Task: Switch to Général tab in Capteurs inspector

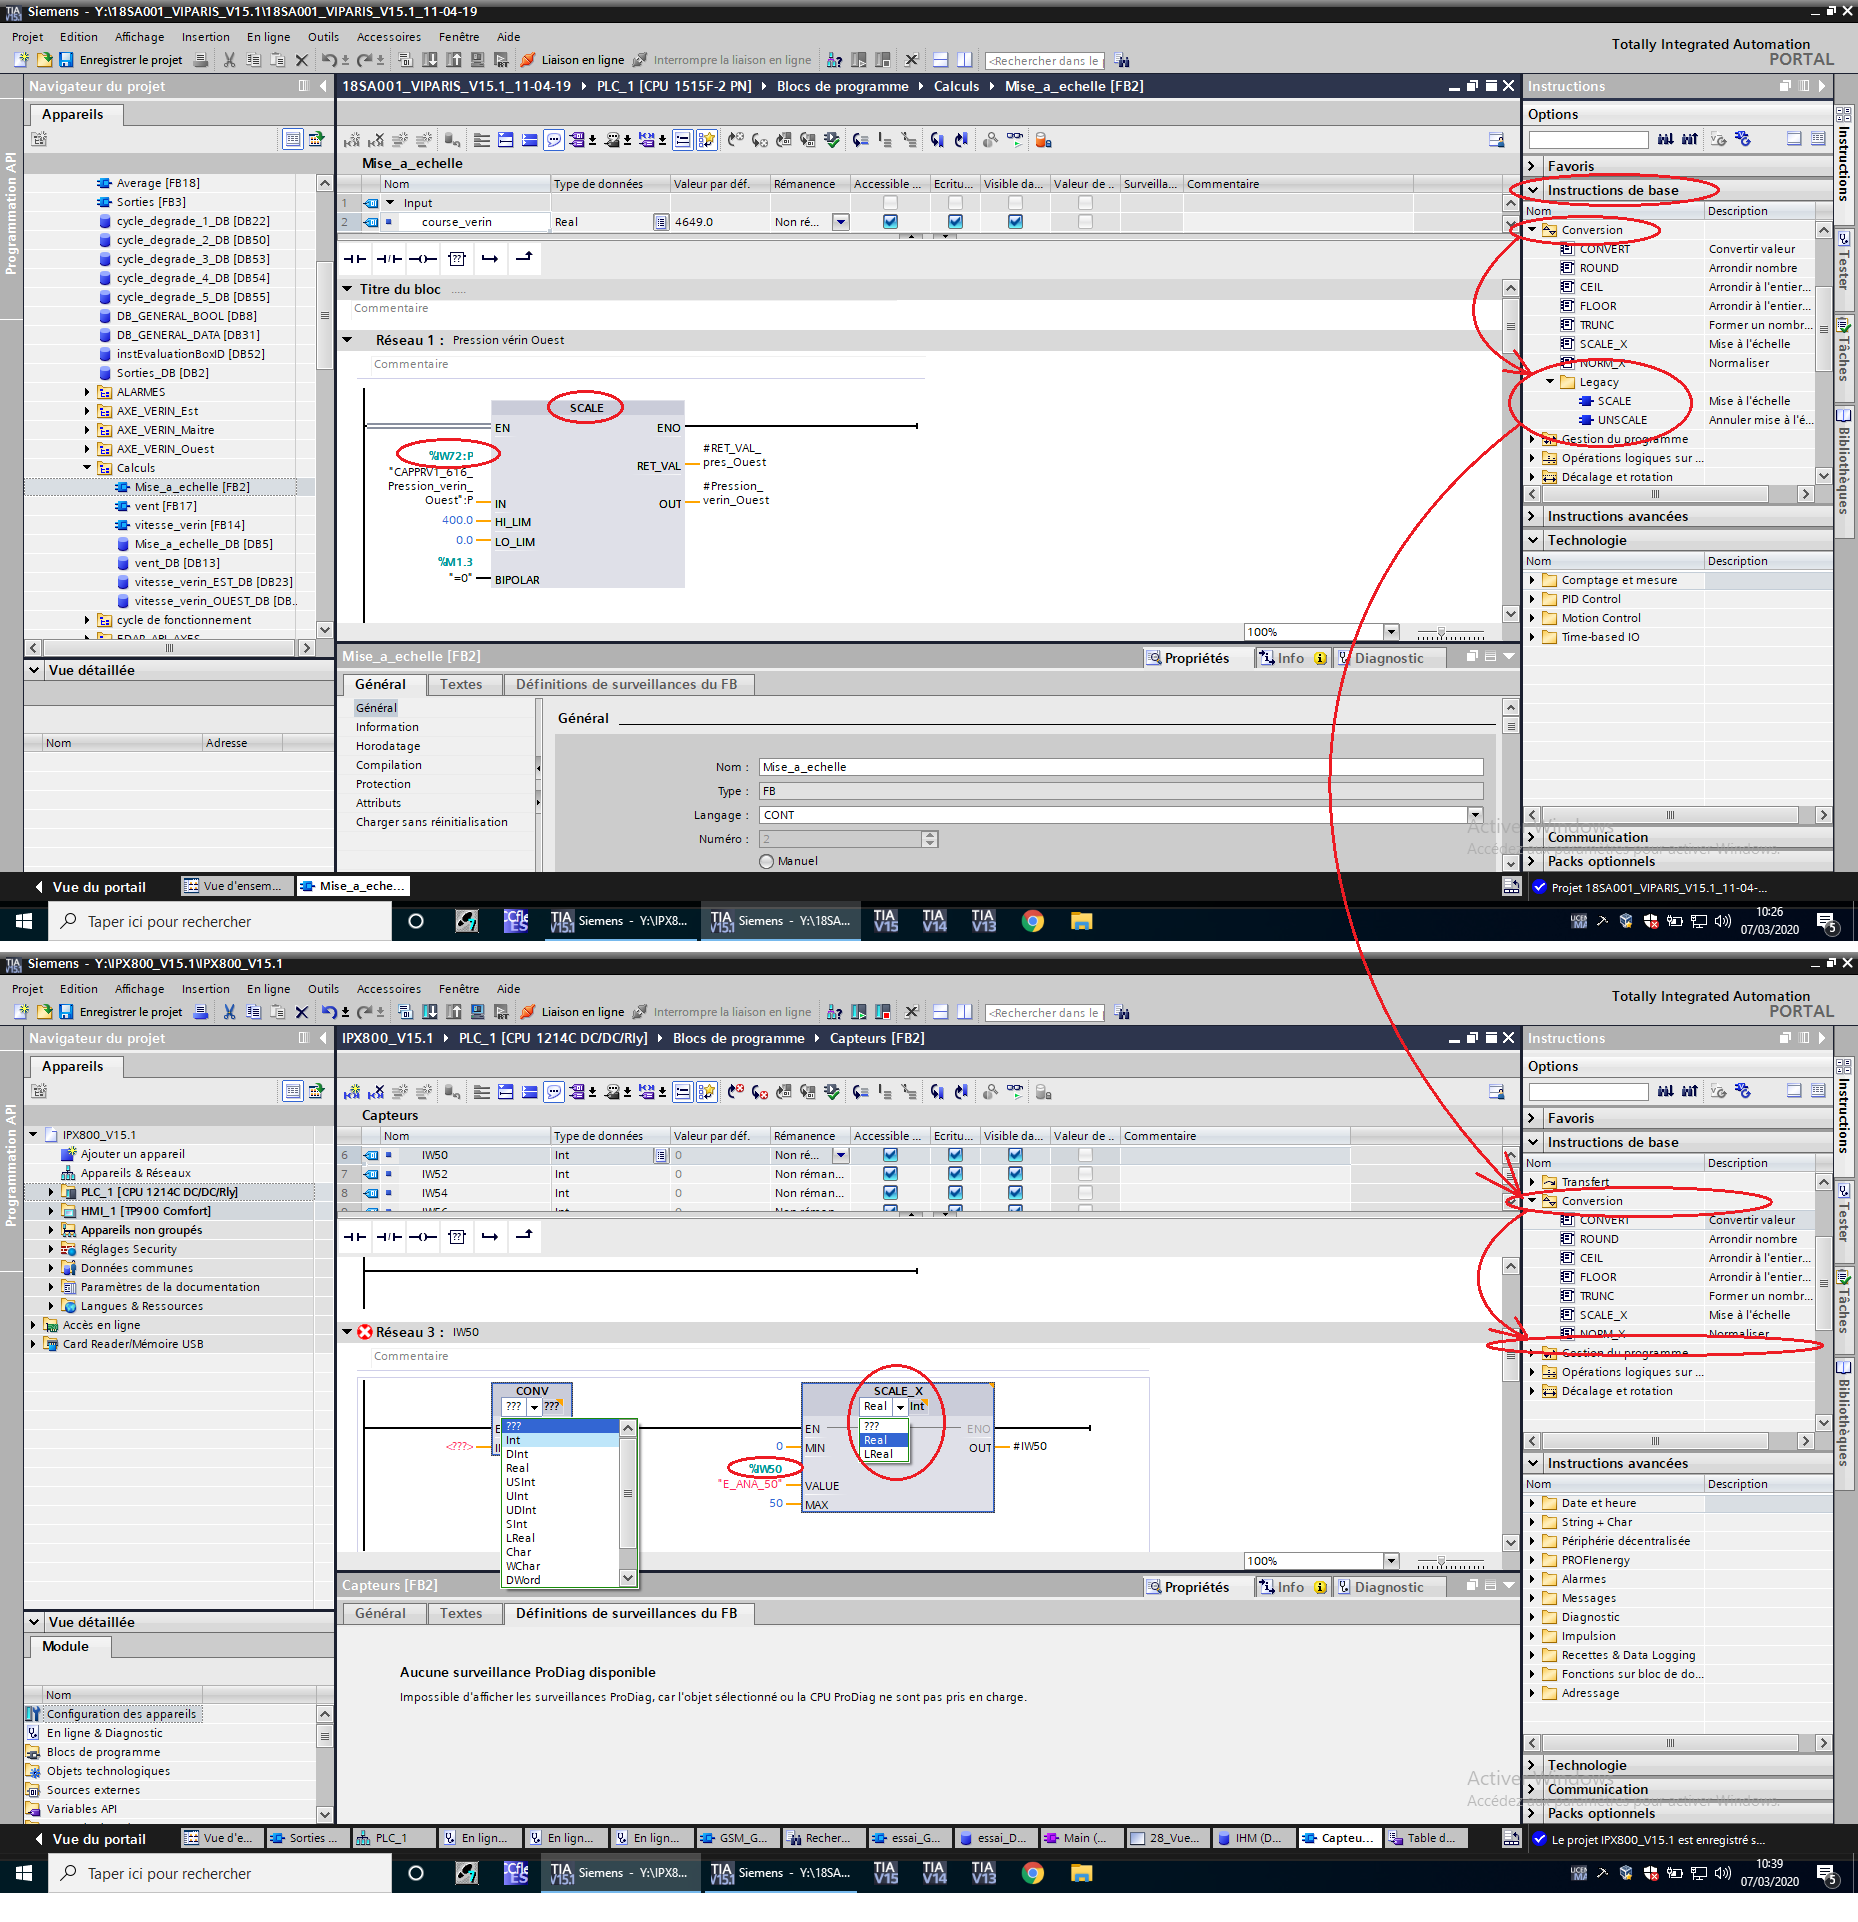Action: (x=380, y=1614)
